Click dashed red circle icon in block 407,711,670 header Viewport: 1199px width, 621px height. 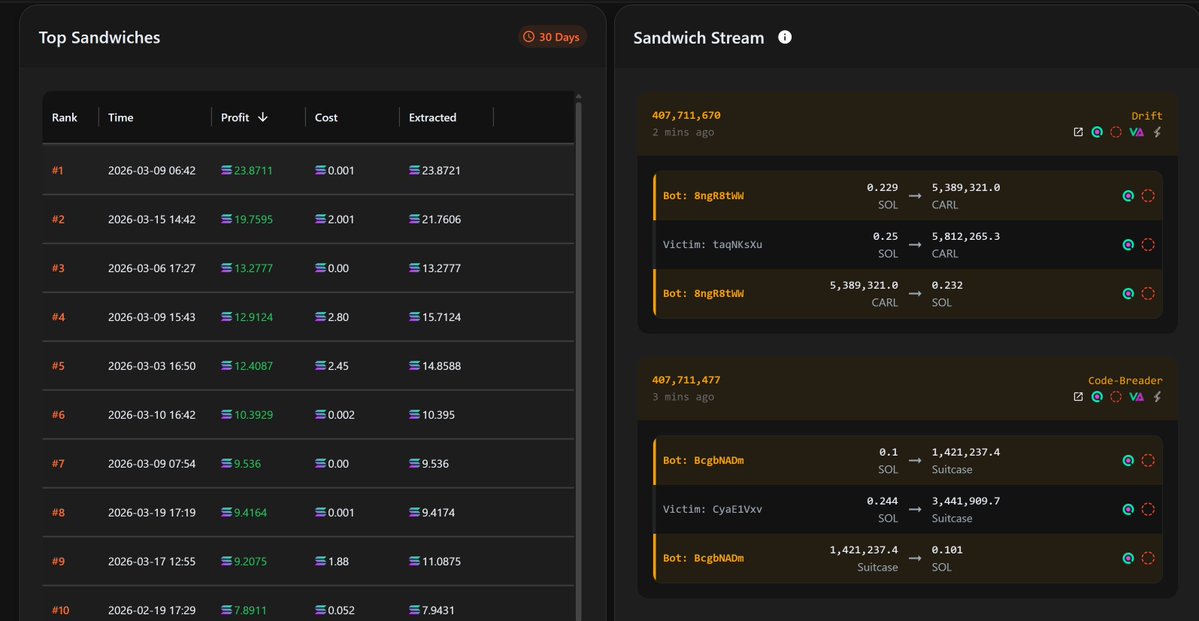click(x=1116, y=132)
